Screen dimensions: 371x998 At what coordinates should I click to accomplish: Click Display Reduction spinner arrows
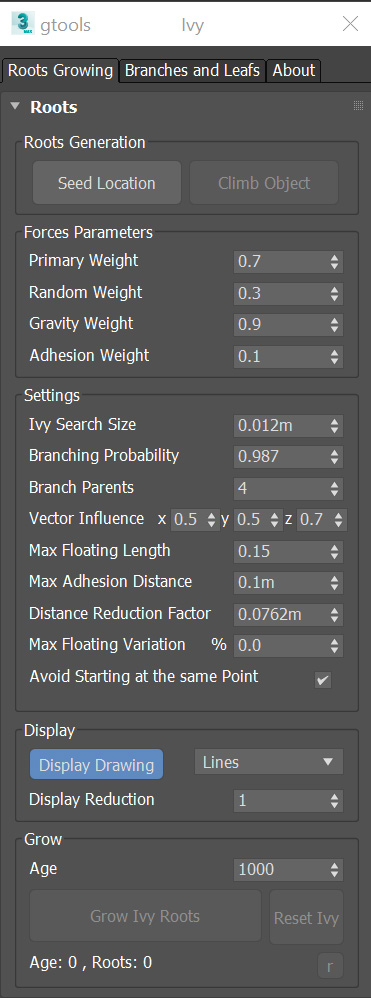pos(335,801)
